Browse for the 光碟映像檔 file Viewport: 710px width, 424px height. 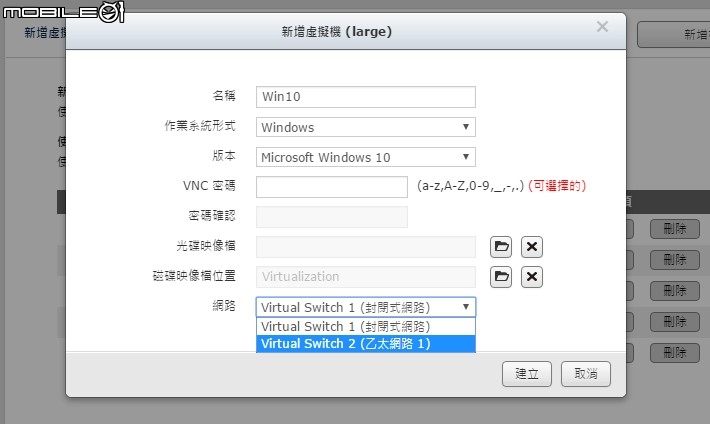501,247
